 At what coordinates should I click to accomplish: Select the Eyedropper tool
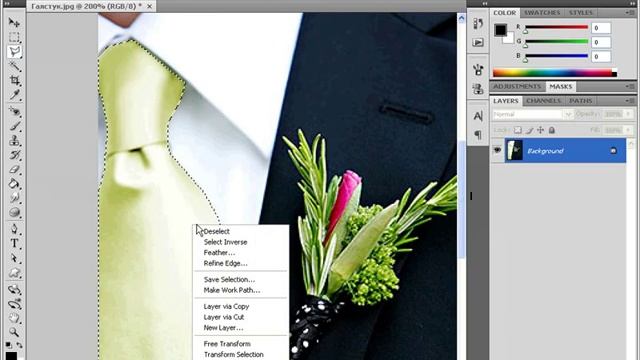click(x=14, y=95)
